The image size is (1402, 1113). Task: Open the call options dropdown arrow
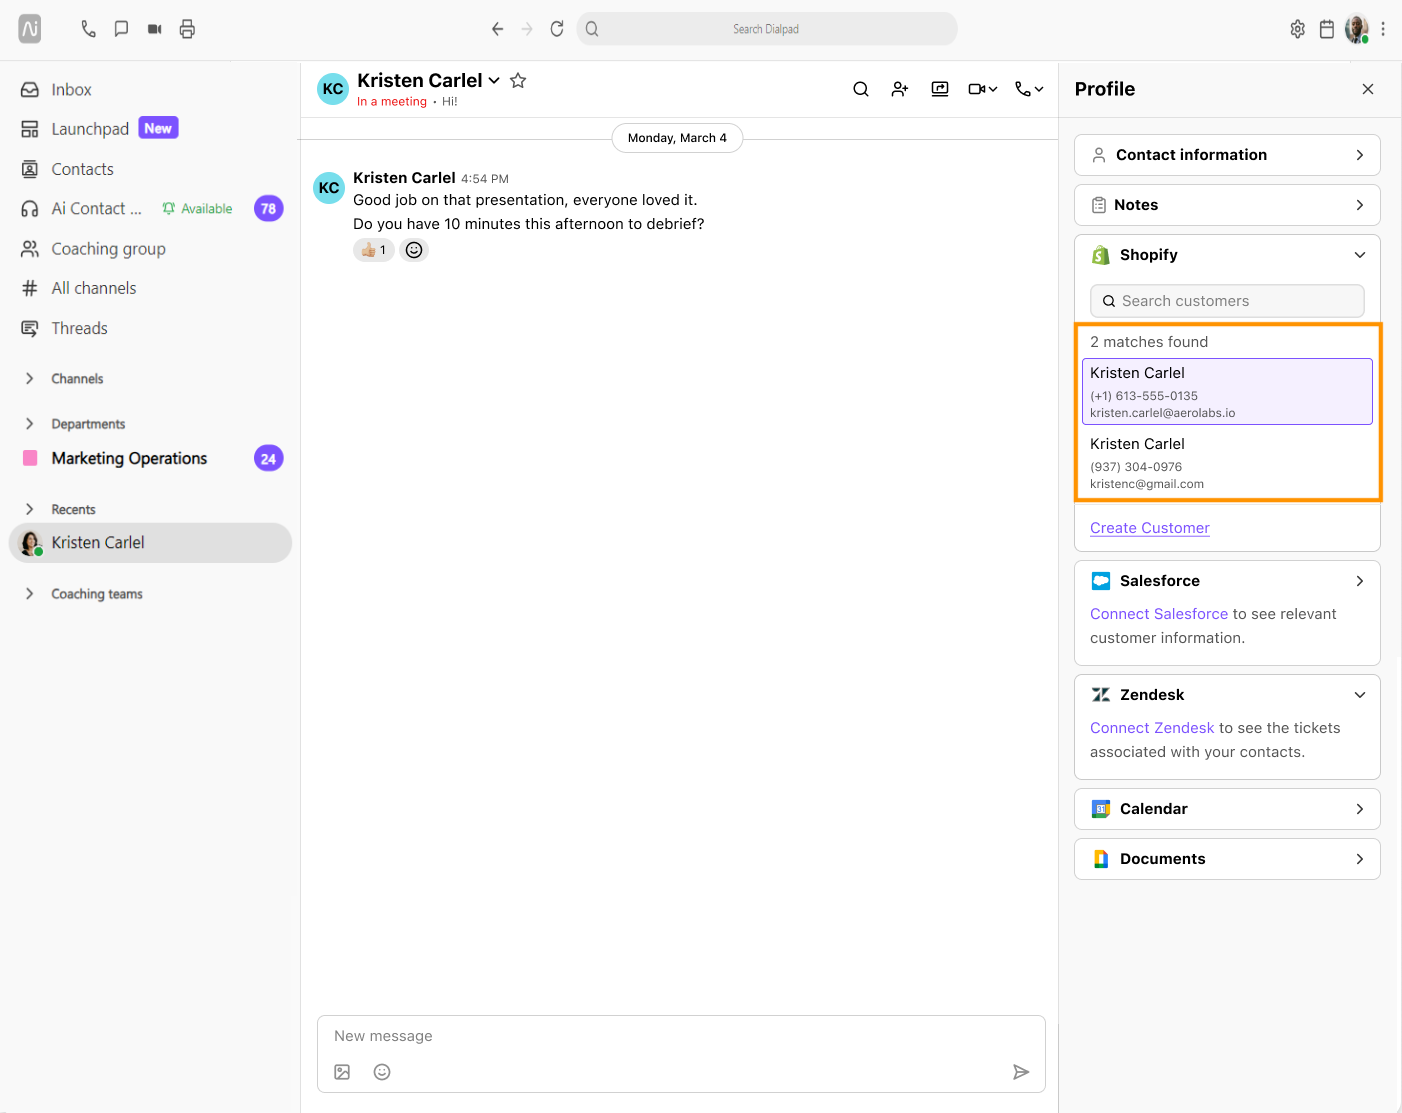pos(1039,89)
